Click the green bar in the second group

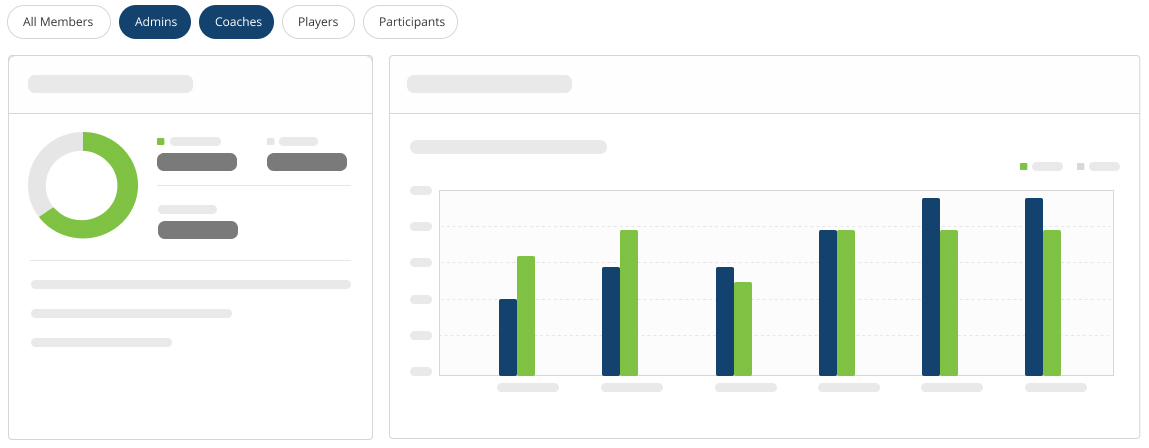629,302
